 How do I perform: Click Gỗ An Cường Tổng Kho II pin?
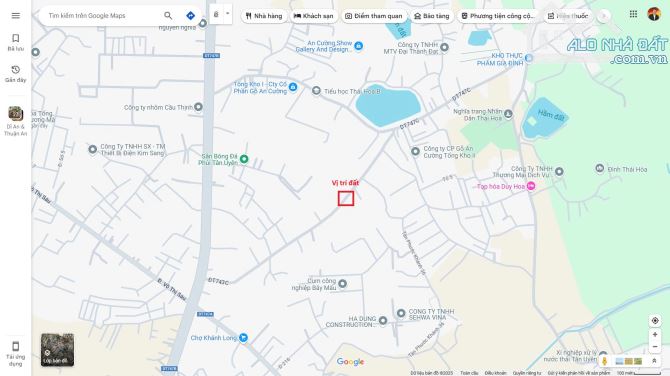pos(415,151)
